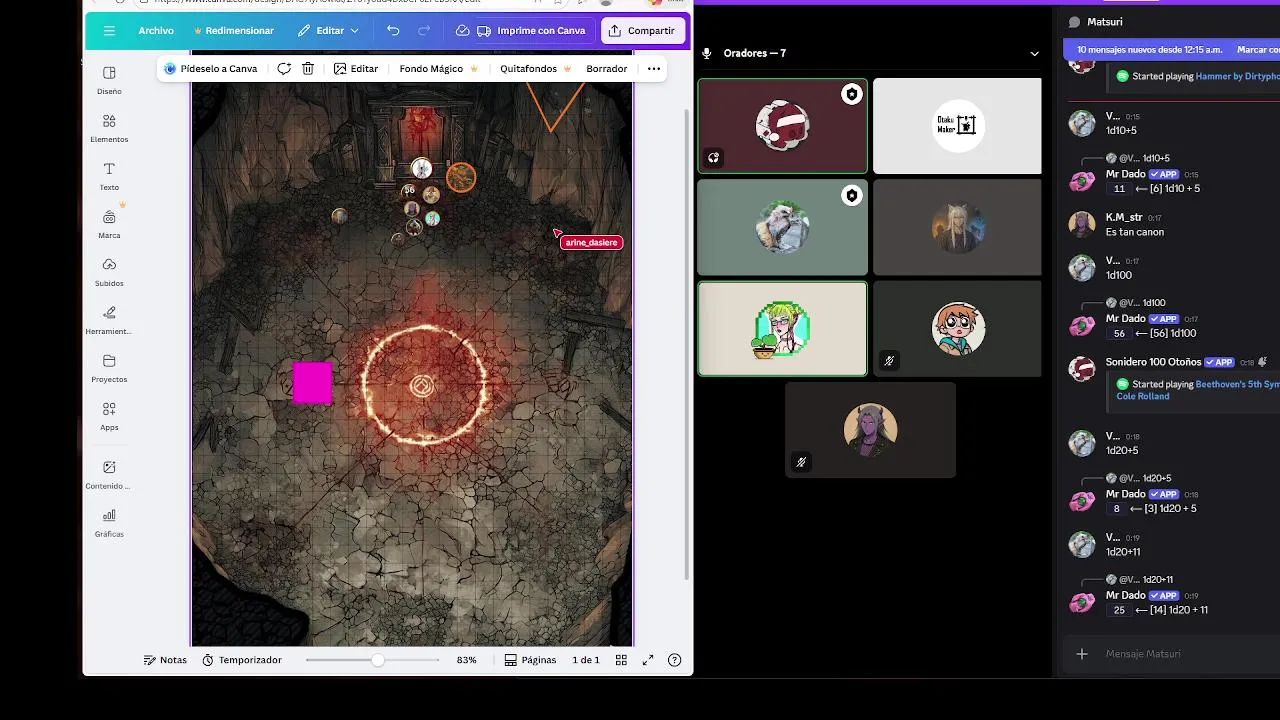Click the glowing fire circle on map

point(424,385)
